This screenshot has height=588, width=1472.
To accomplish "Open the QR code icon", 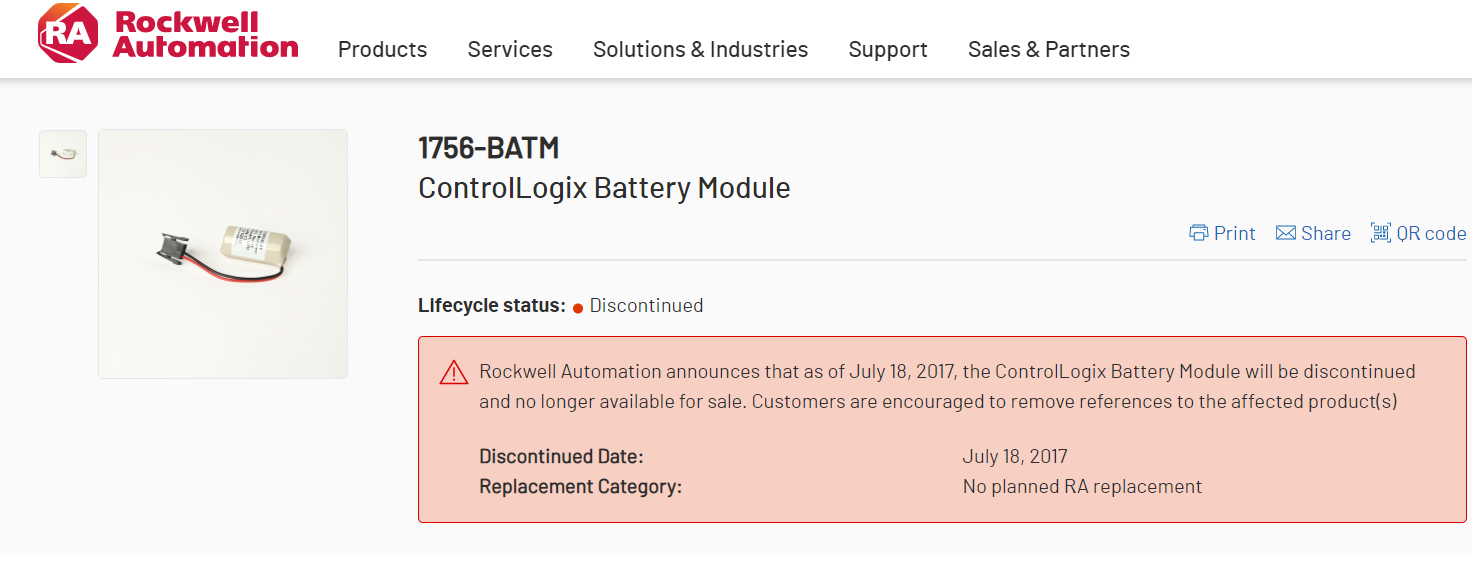I will [1381, 233].
